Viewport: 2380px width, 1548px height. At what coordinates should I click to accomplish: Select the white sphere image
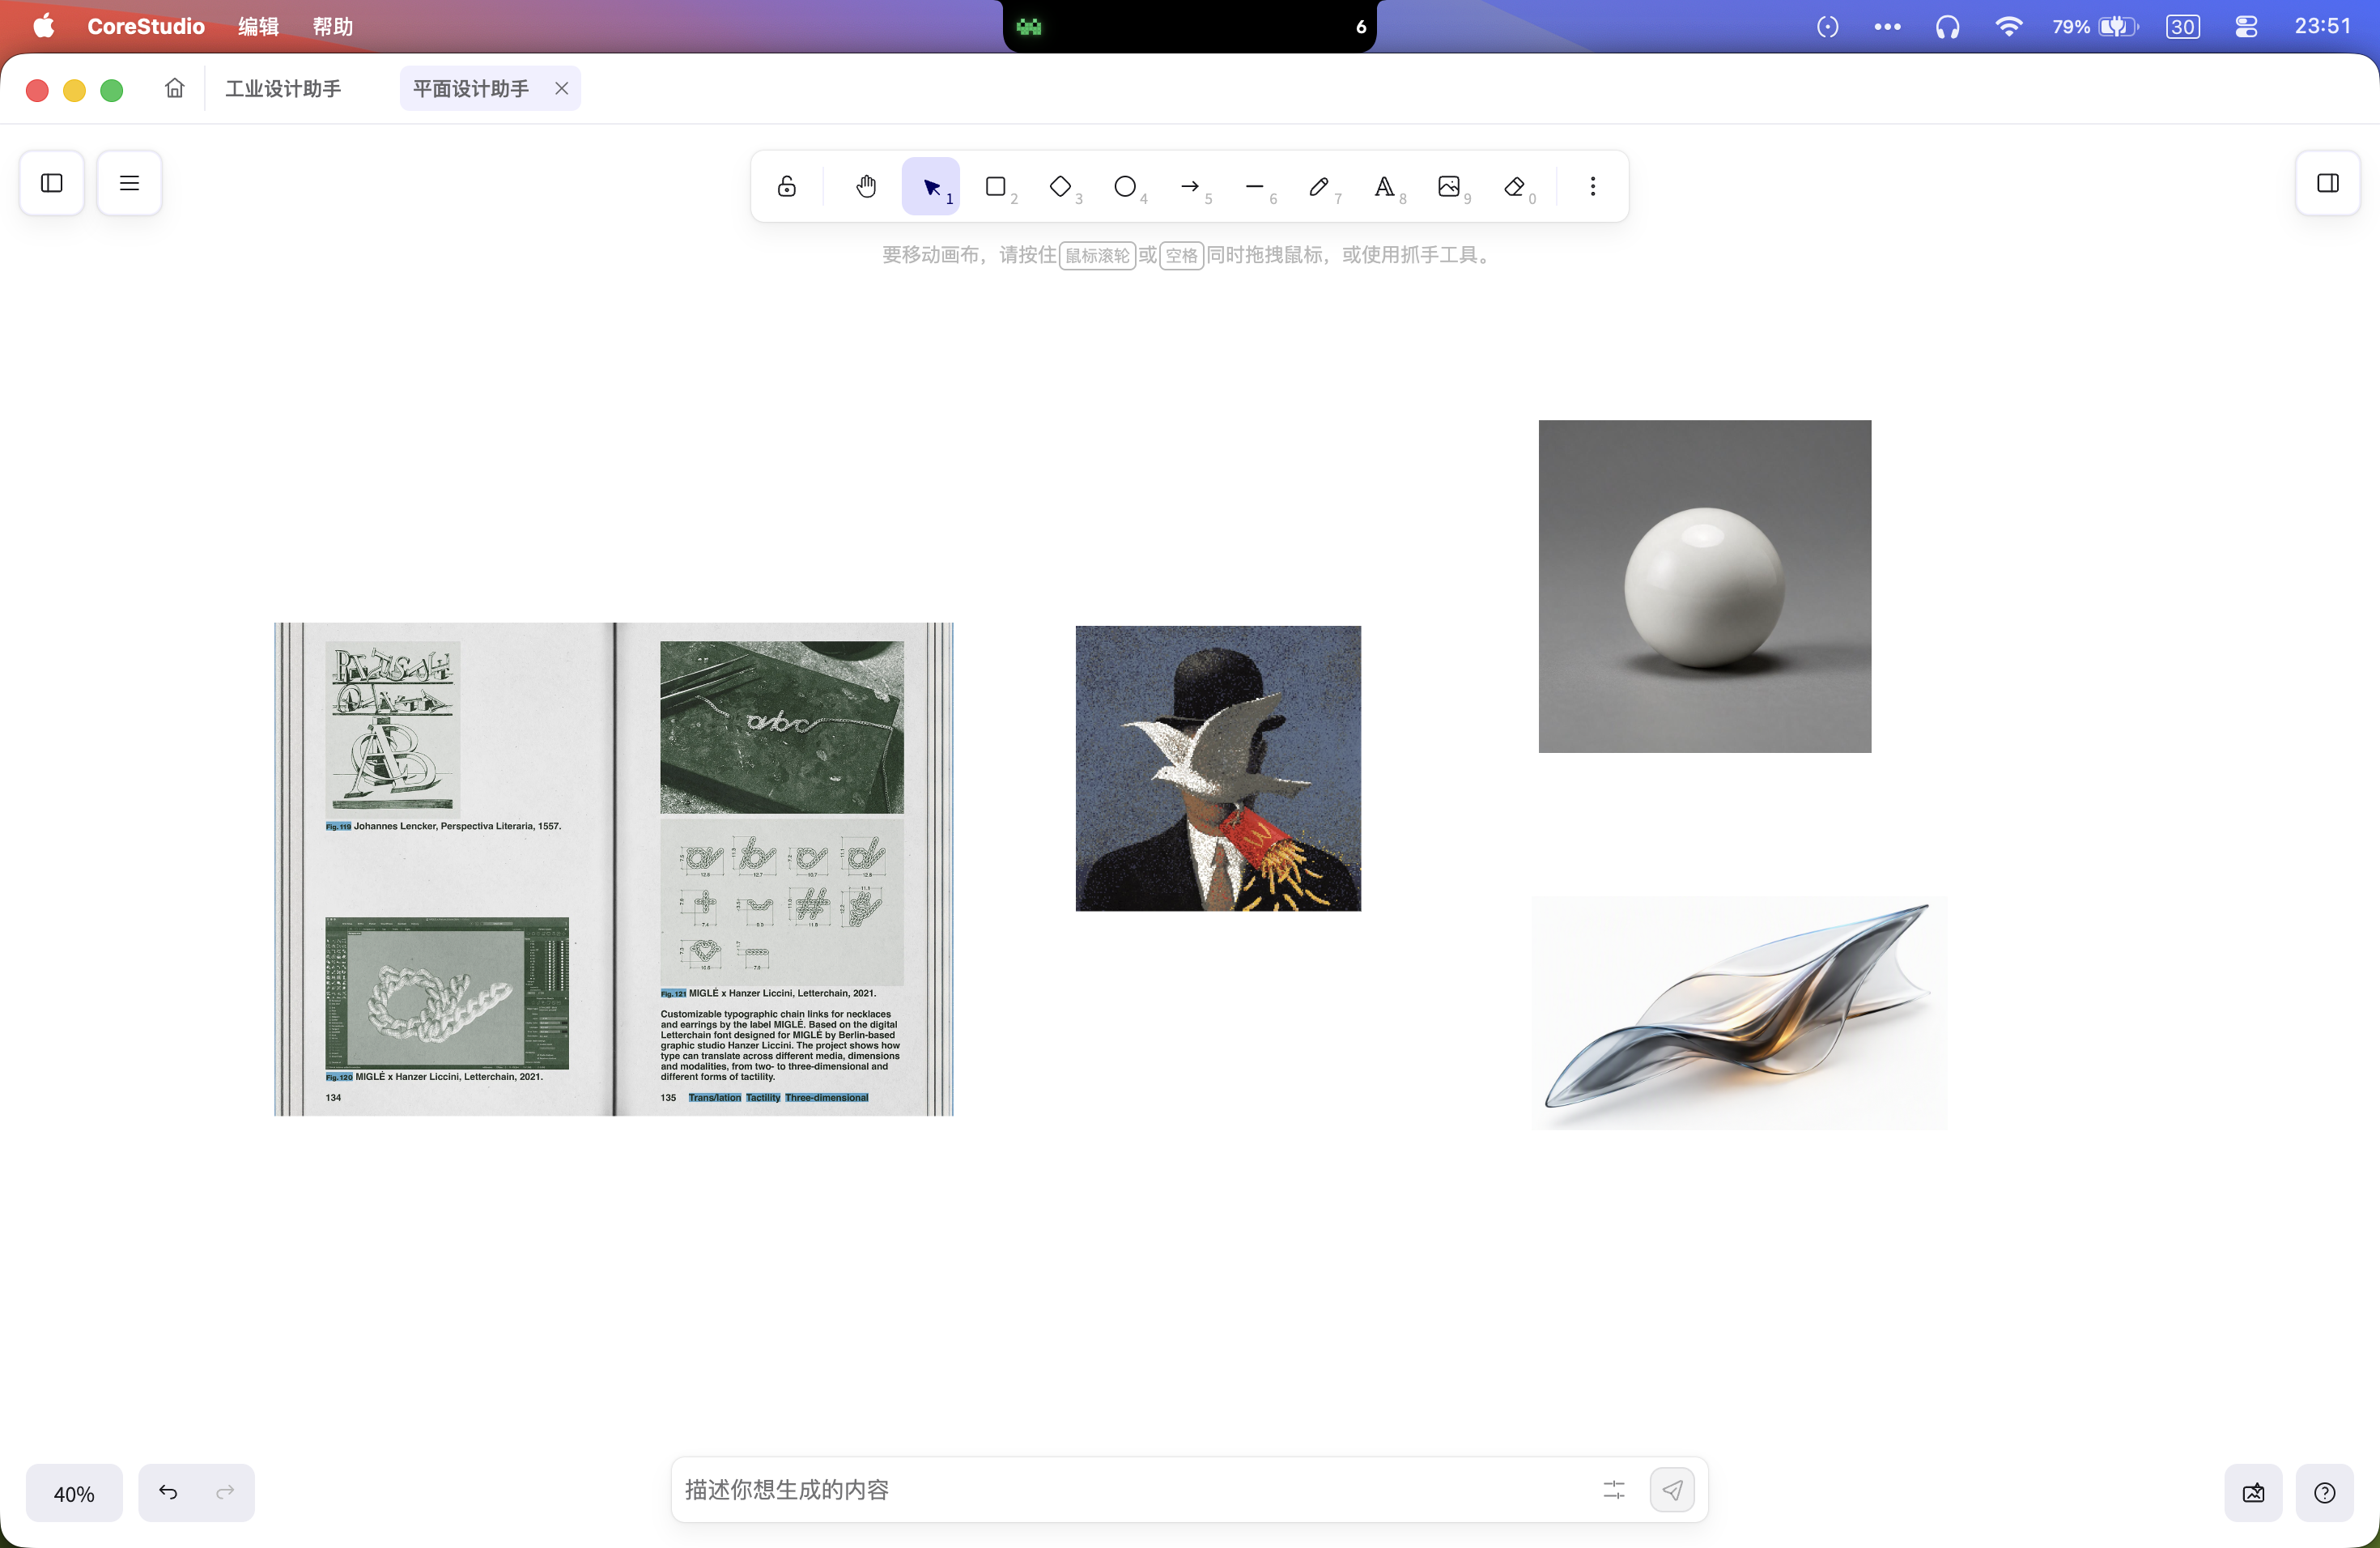1705,586
